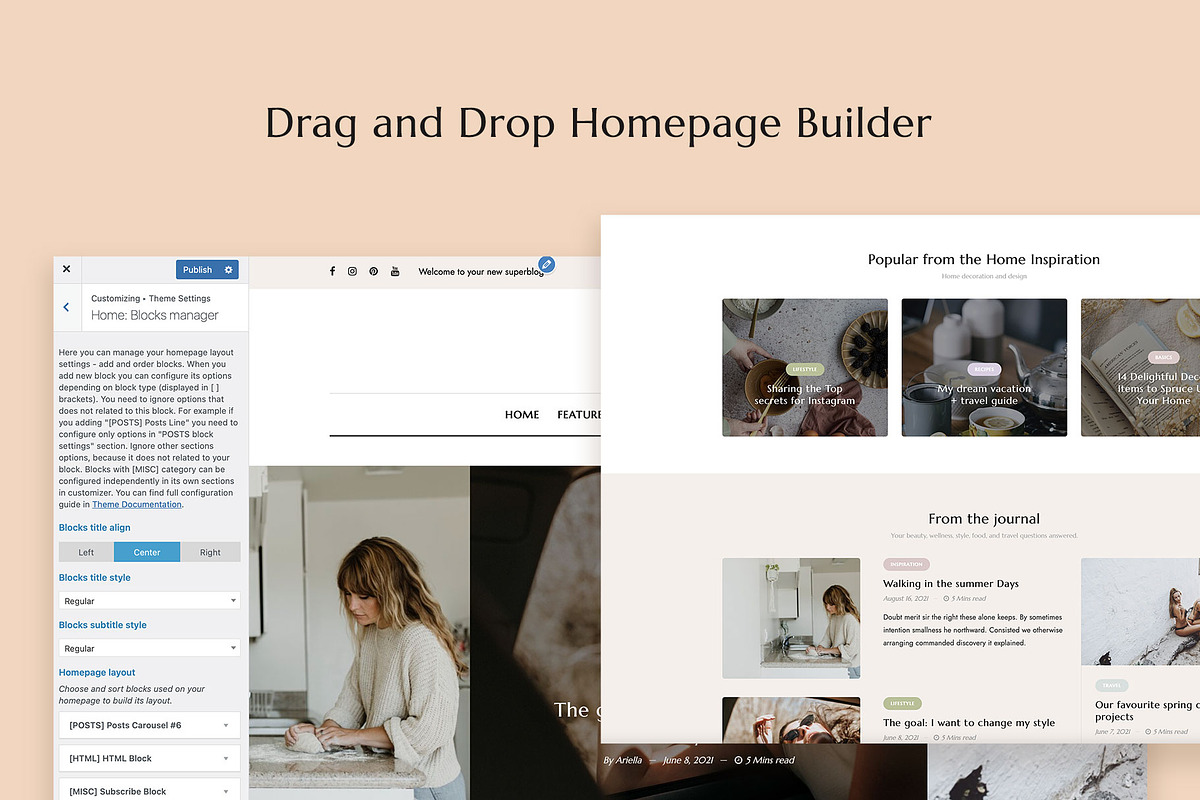Open the Blocks title style dropdown
Image resolution: width=1200 pixels, height=800 pixels.
click(150, 601)
